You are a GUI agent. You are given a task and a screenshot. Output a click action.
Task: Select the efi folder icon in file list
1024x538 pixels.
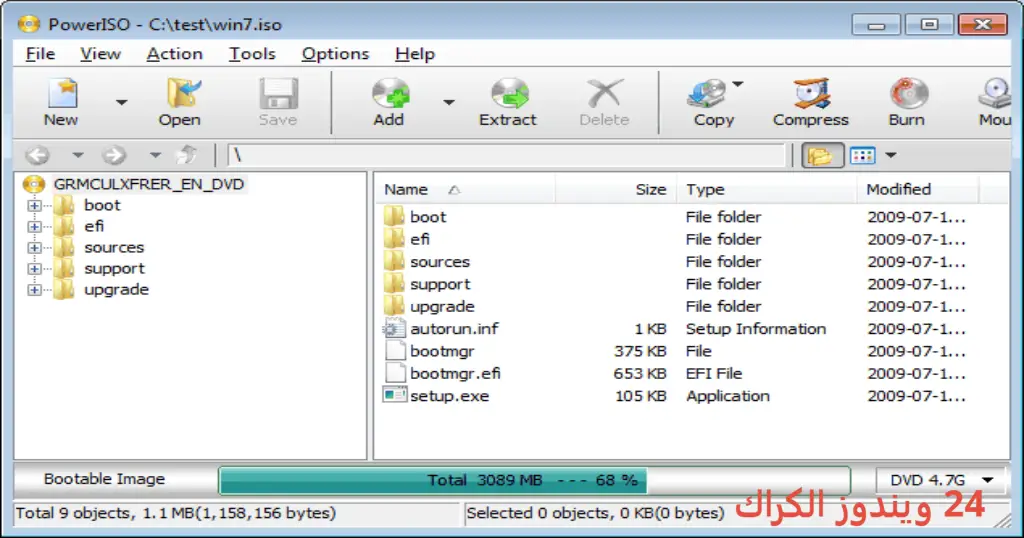point(394,238)
